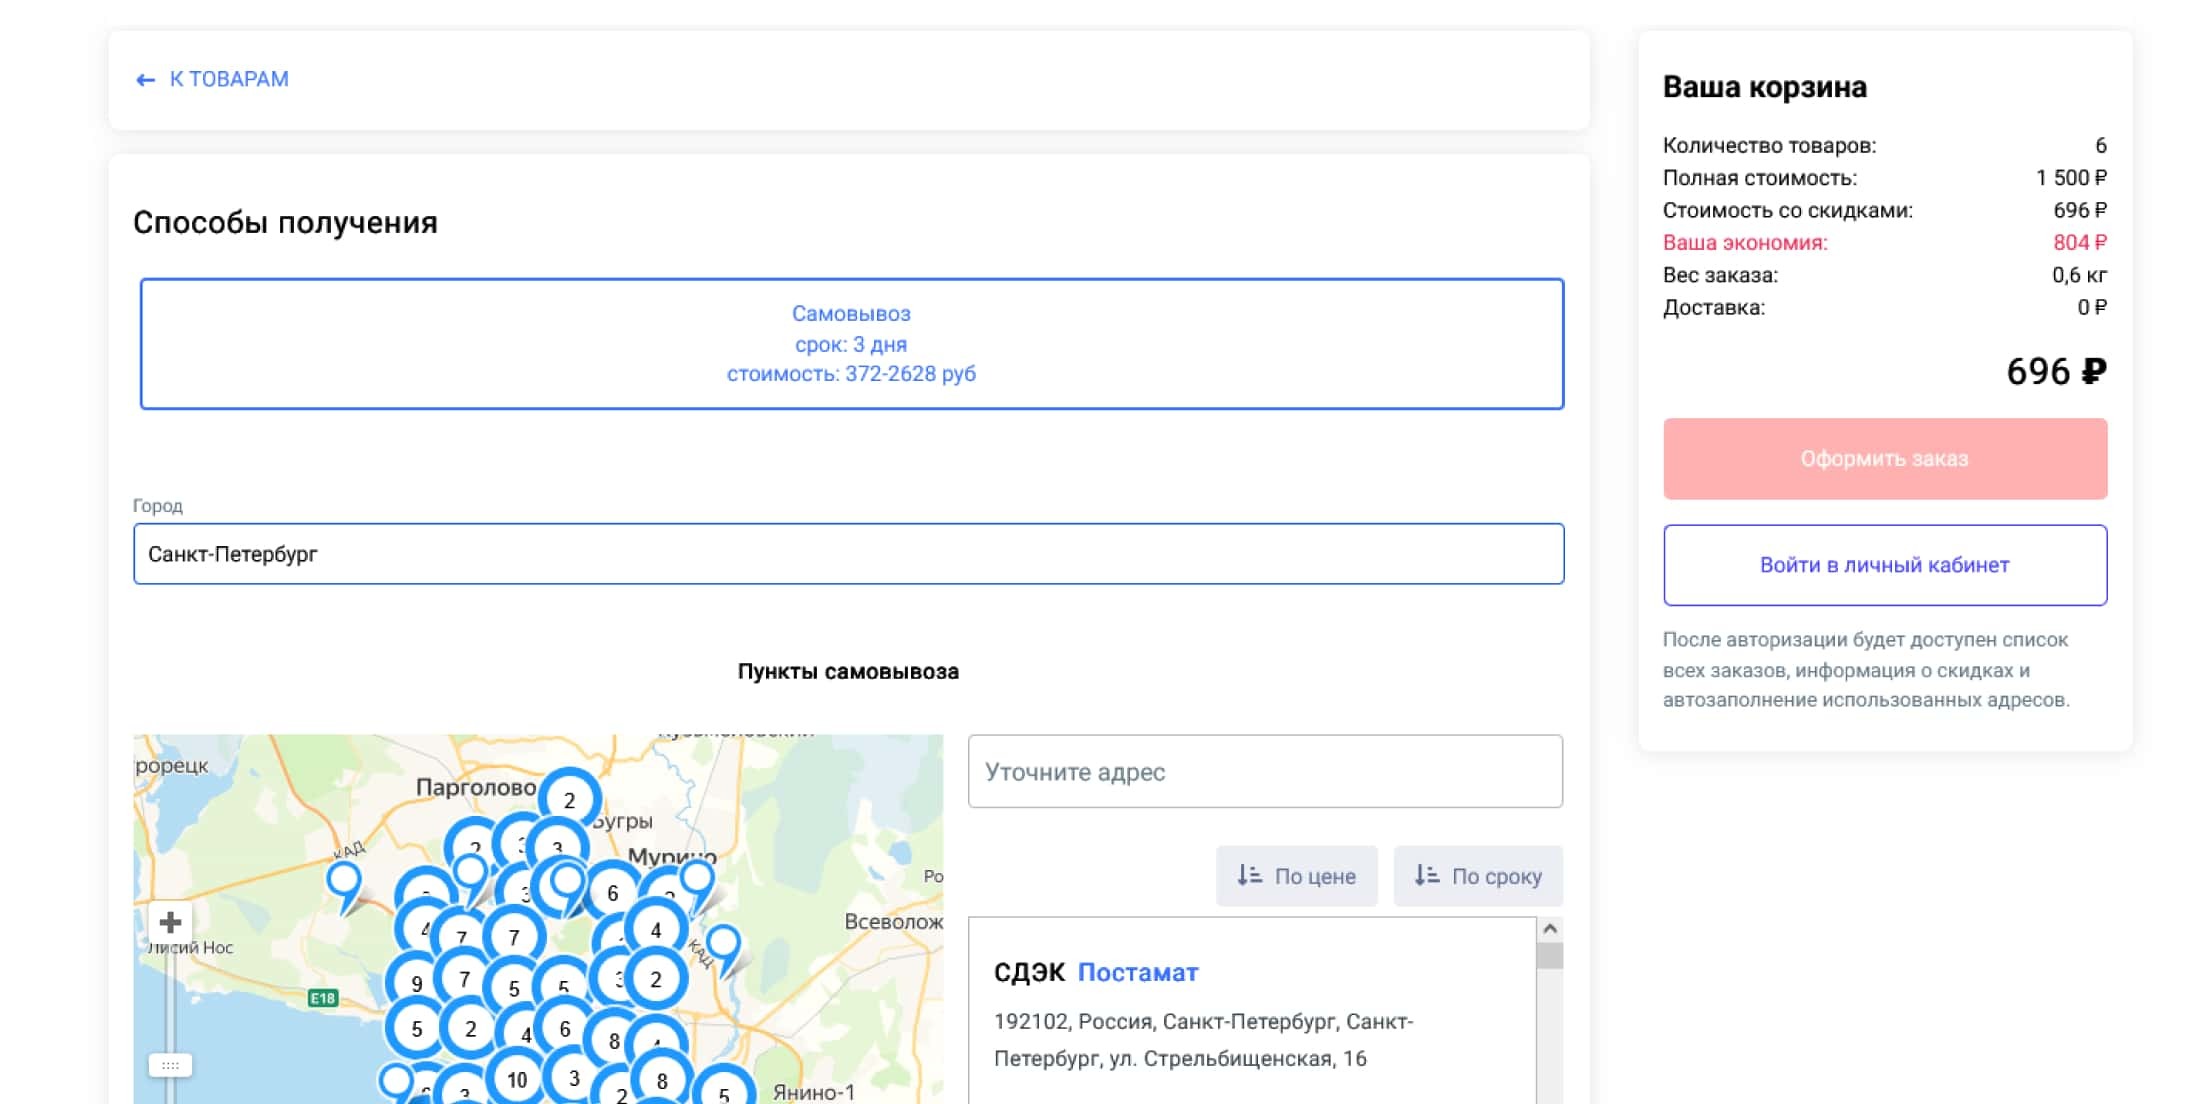Viewport: 2208px width, 1104px height.
Task: Click the Вес заказа 0,6 кг value
Action: (x=2079, y=275)
